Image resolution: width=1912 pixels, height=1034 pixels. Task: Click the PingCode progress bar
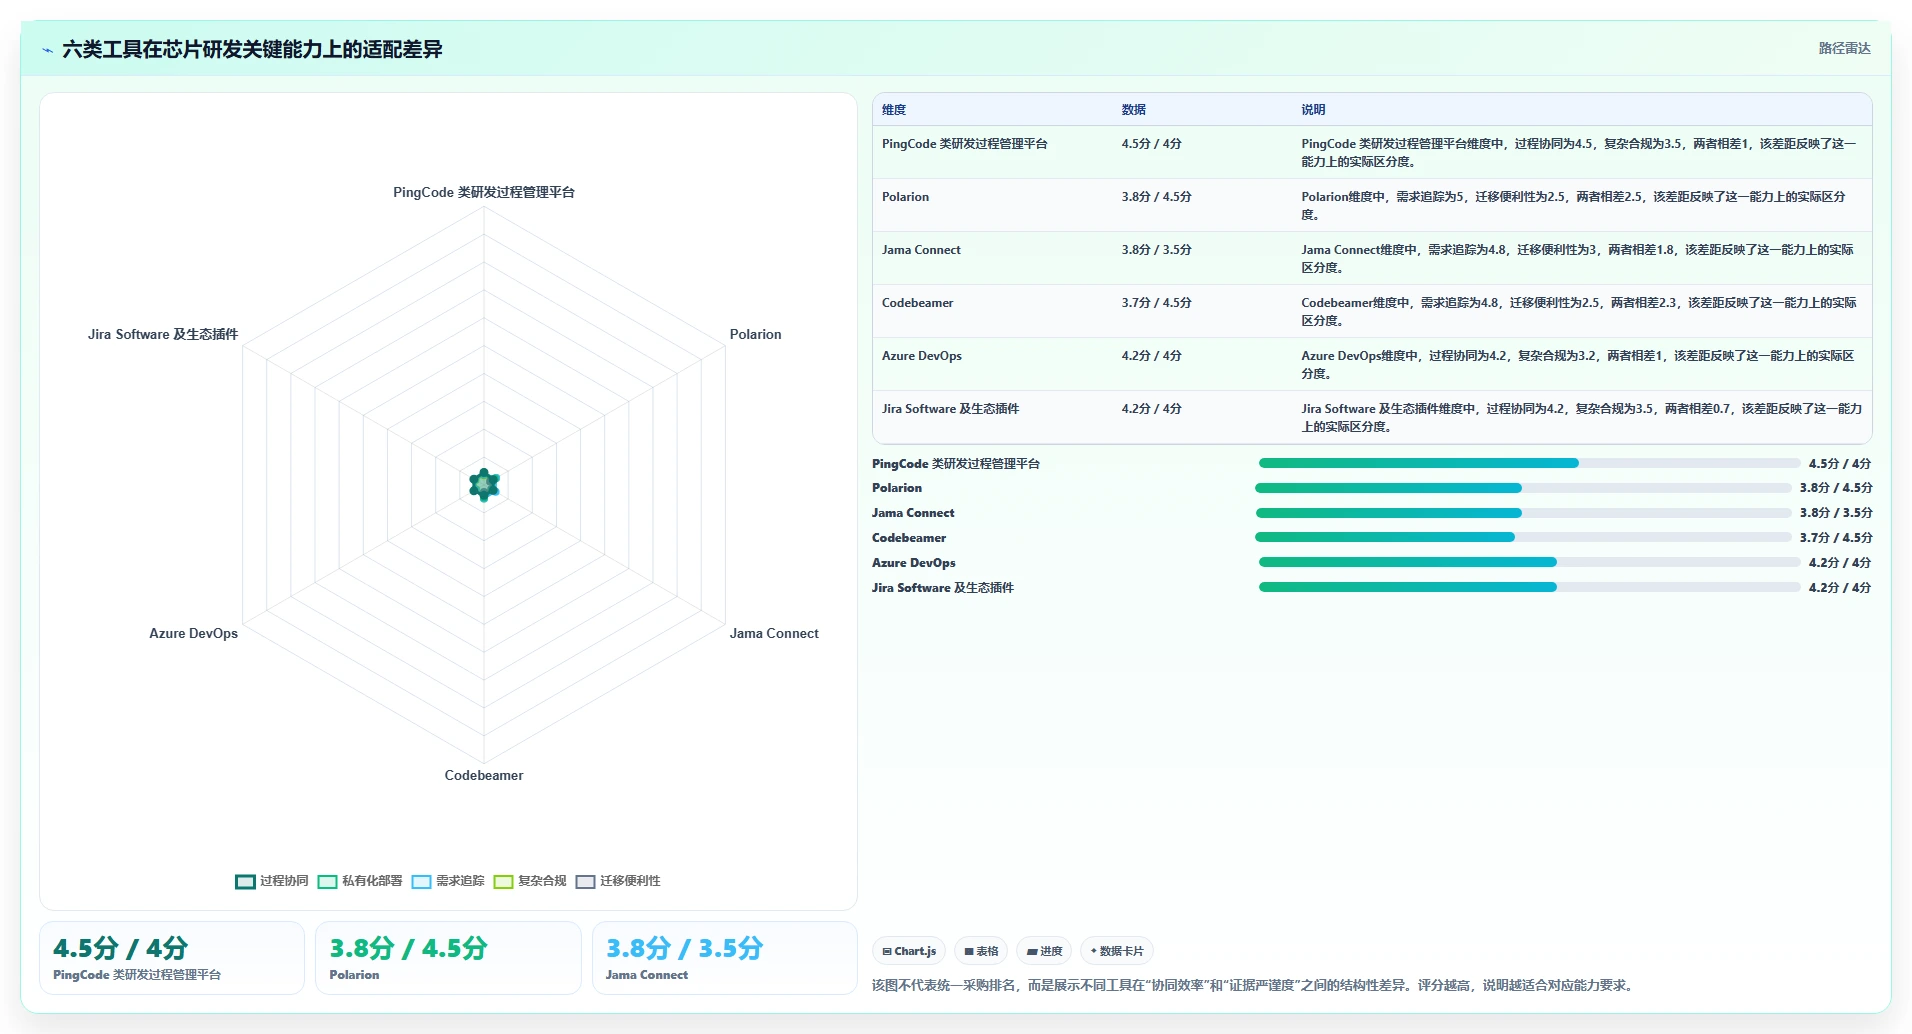click(1529, 463)
